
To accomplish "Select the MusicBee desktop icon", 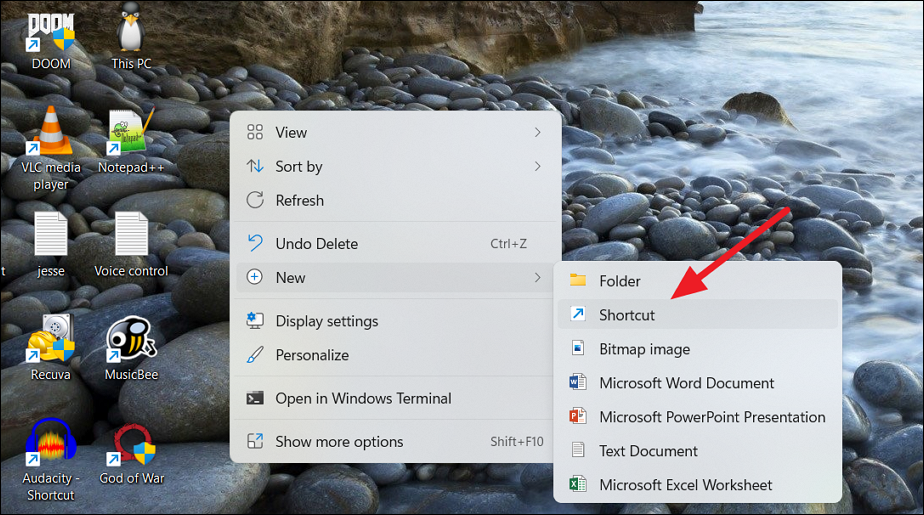I will click(131, 342).
